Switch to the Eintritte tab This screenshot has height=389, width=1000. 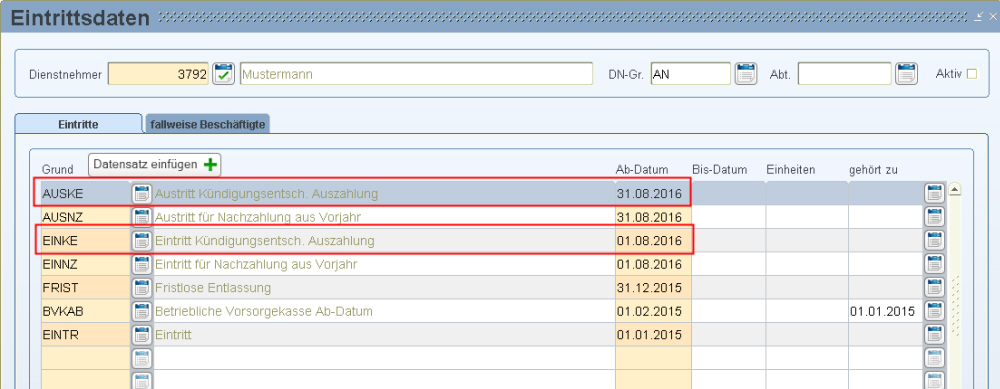point(78,124)
